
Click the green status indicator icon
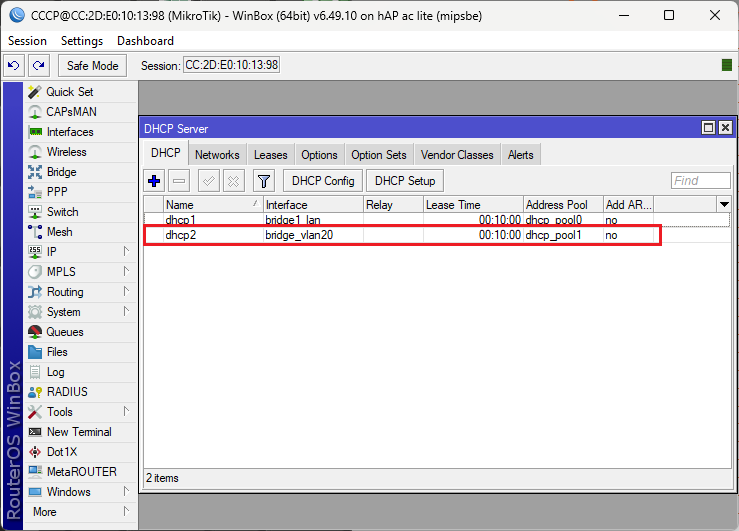click(x=727, y=65)
